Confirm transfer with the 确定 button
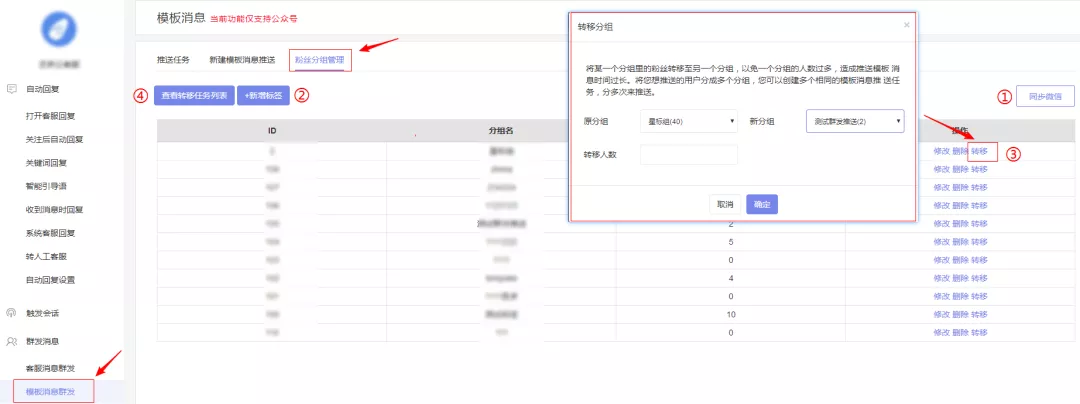Viewport: 1080px width, 404px height. coord(762,204)
